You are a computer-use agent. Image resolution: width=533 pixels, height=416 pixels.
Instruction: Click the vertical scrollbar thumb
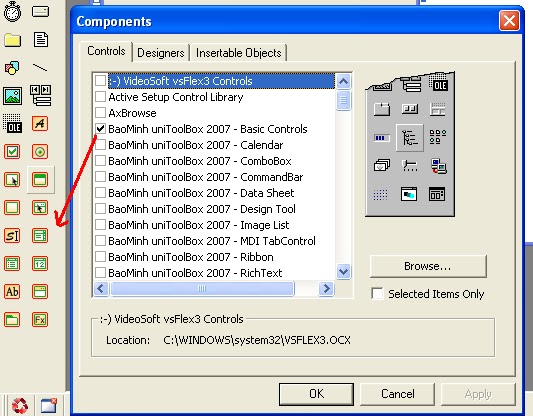click(x=343, y=100)
